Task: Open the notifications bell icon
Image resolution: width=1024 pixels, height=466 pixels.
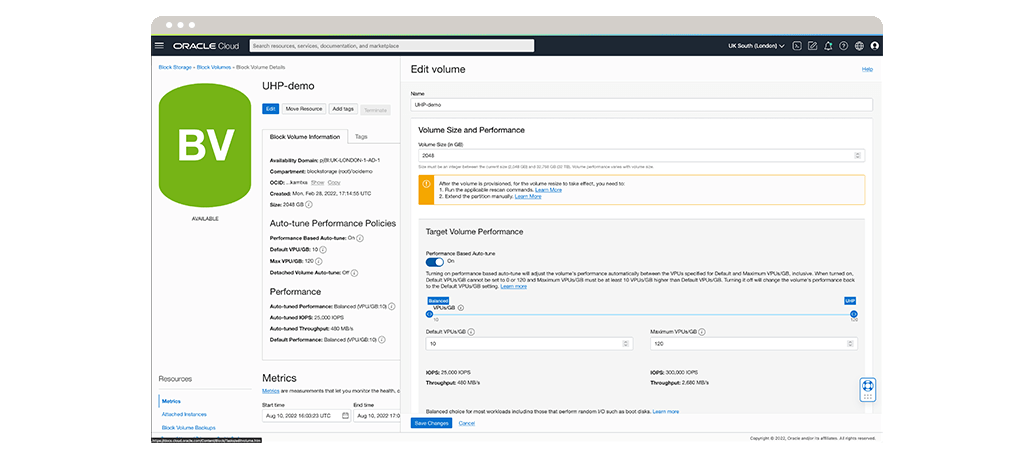Action: tap(828, 46)
